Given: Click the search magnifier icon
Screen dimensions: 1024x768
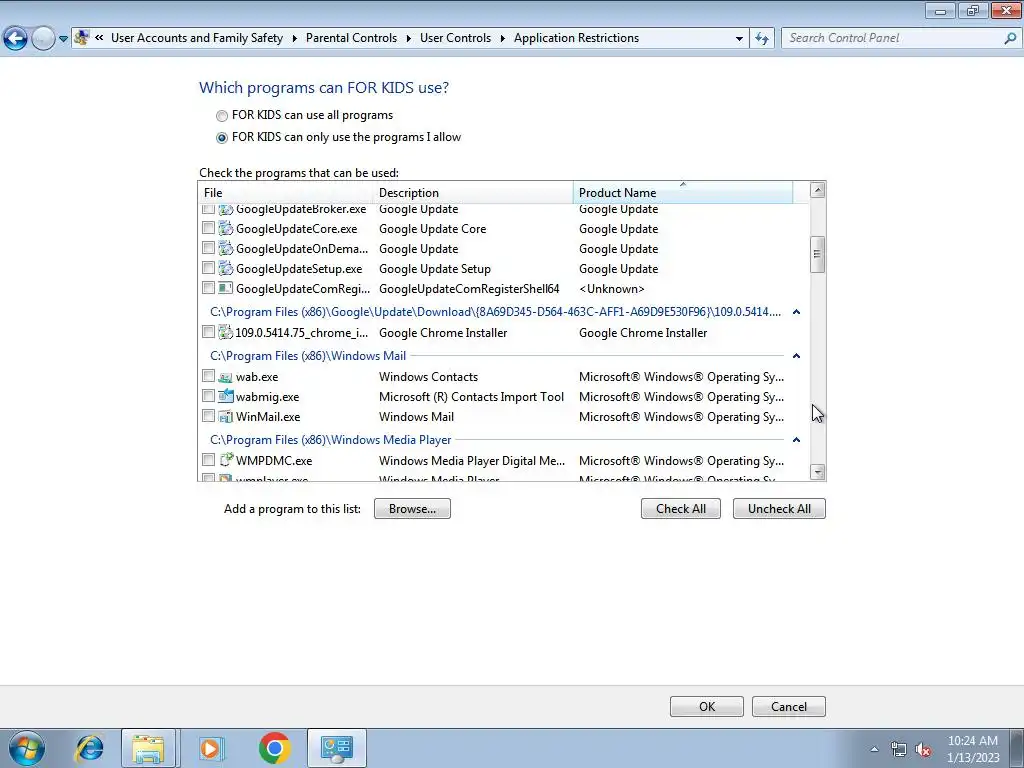Looking at the screenshot, I should tap(1010, 38).
